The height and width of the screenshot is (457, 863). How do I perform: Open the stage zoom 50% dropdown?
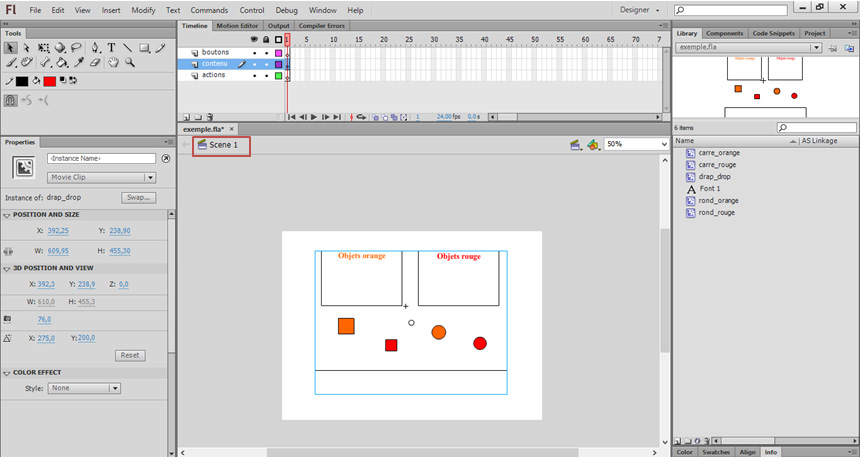pos(661,144)
